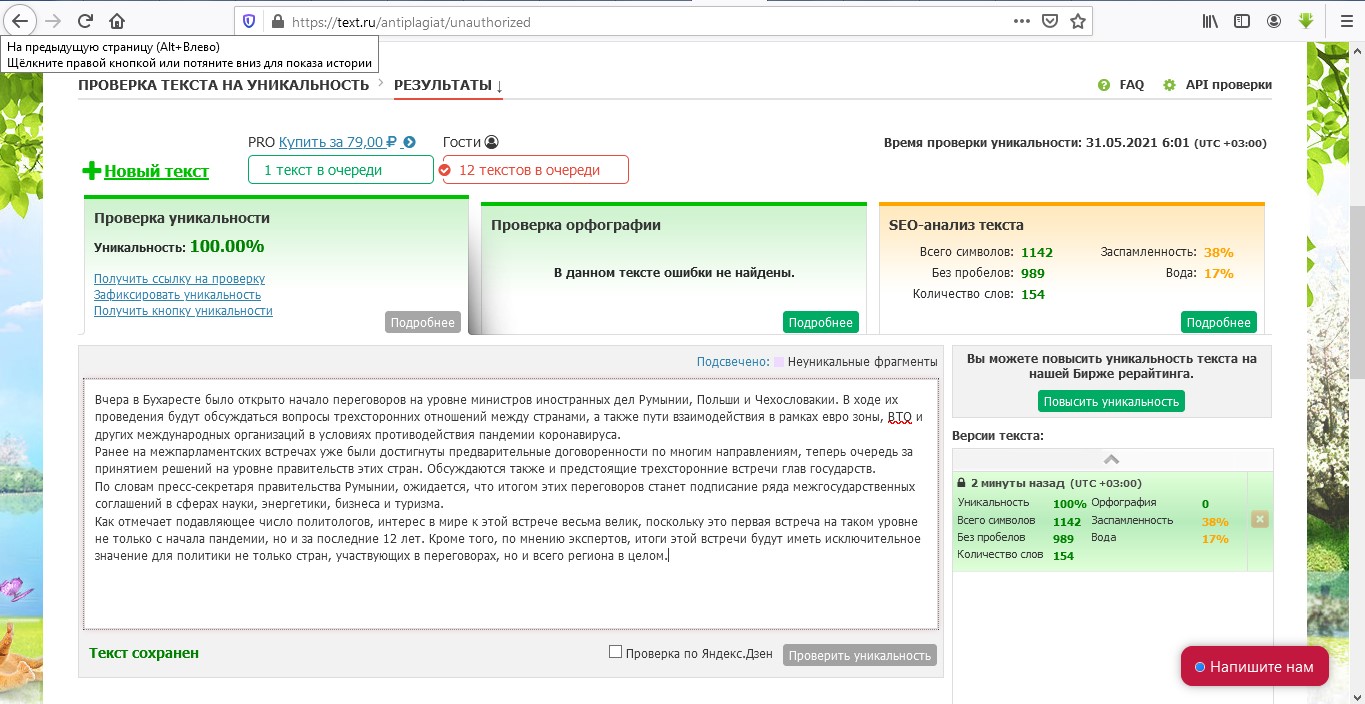
Task: Open the Firefox account icon
Action: click(1274, 21)
